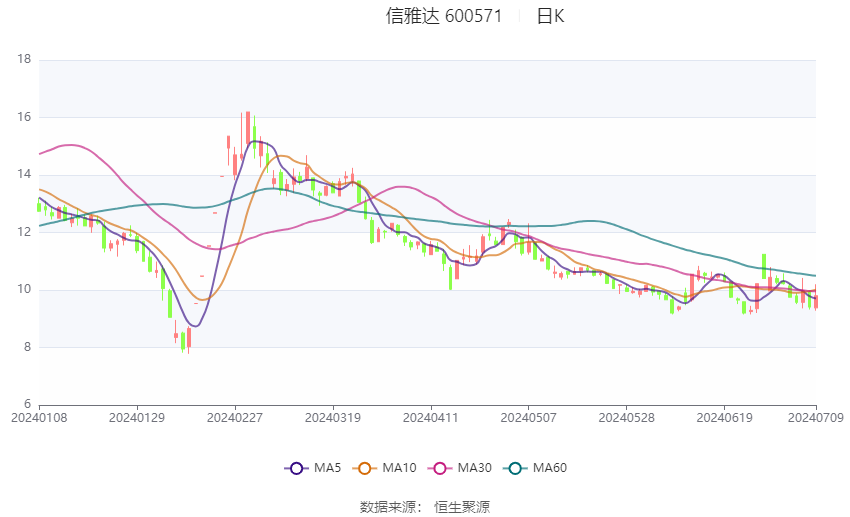The image size is (850, 517).
Task: Toggle the MA5 legend series
Action: pos(313,468)
